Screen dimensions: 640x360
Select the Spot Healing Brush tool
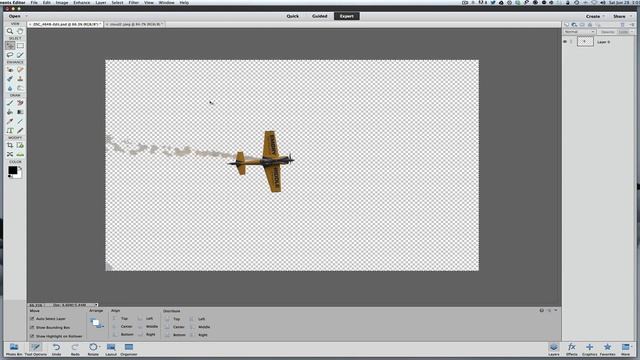pos(20,70)
